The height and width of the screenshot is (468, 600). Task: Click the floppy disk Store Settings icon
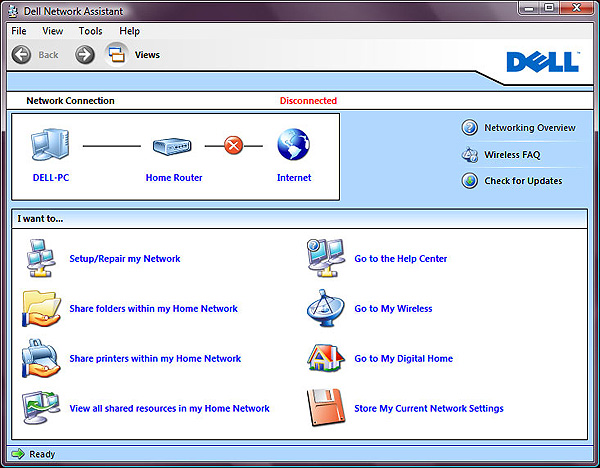[326, 408]
